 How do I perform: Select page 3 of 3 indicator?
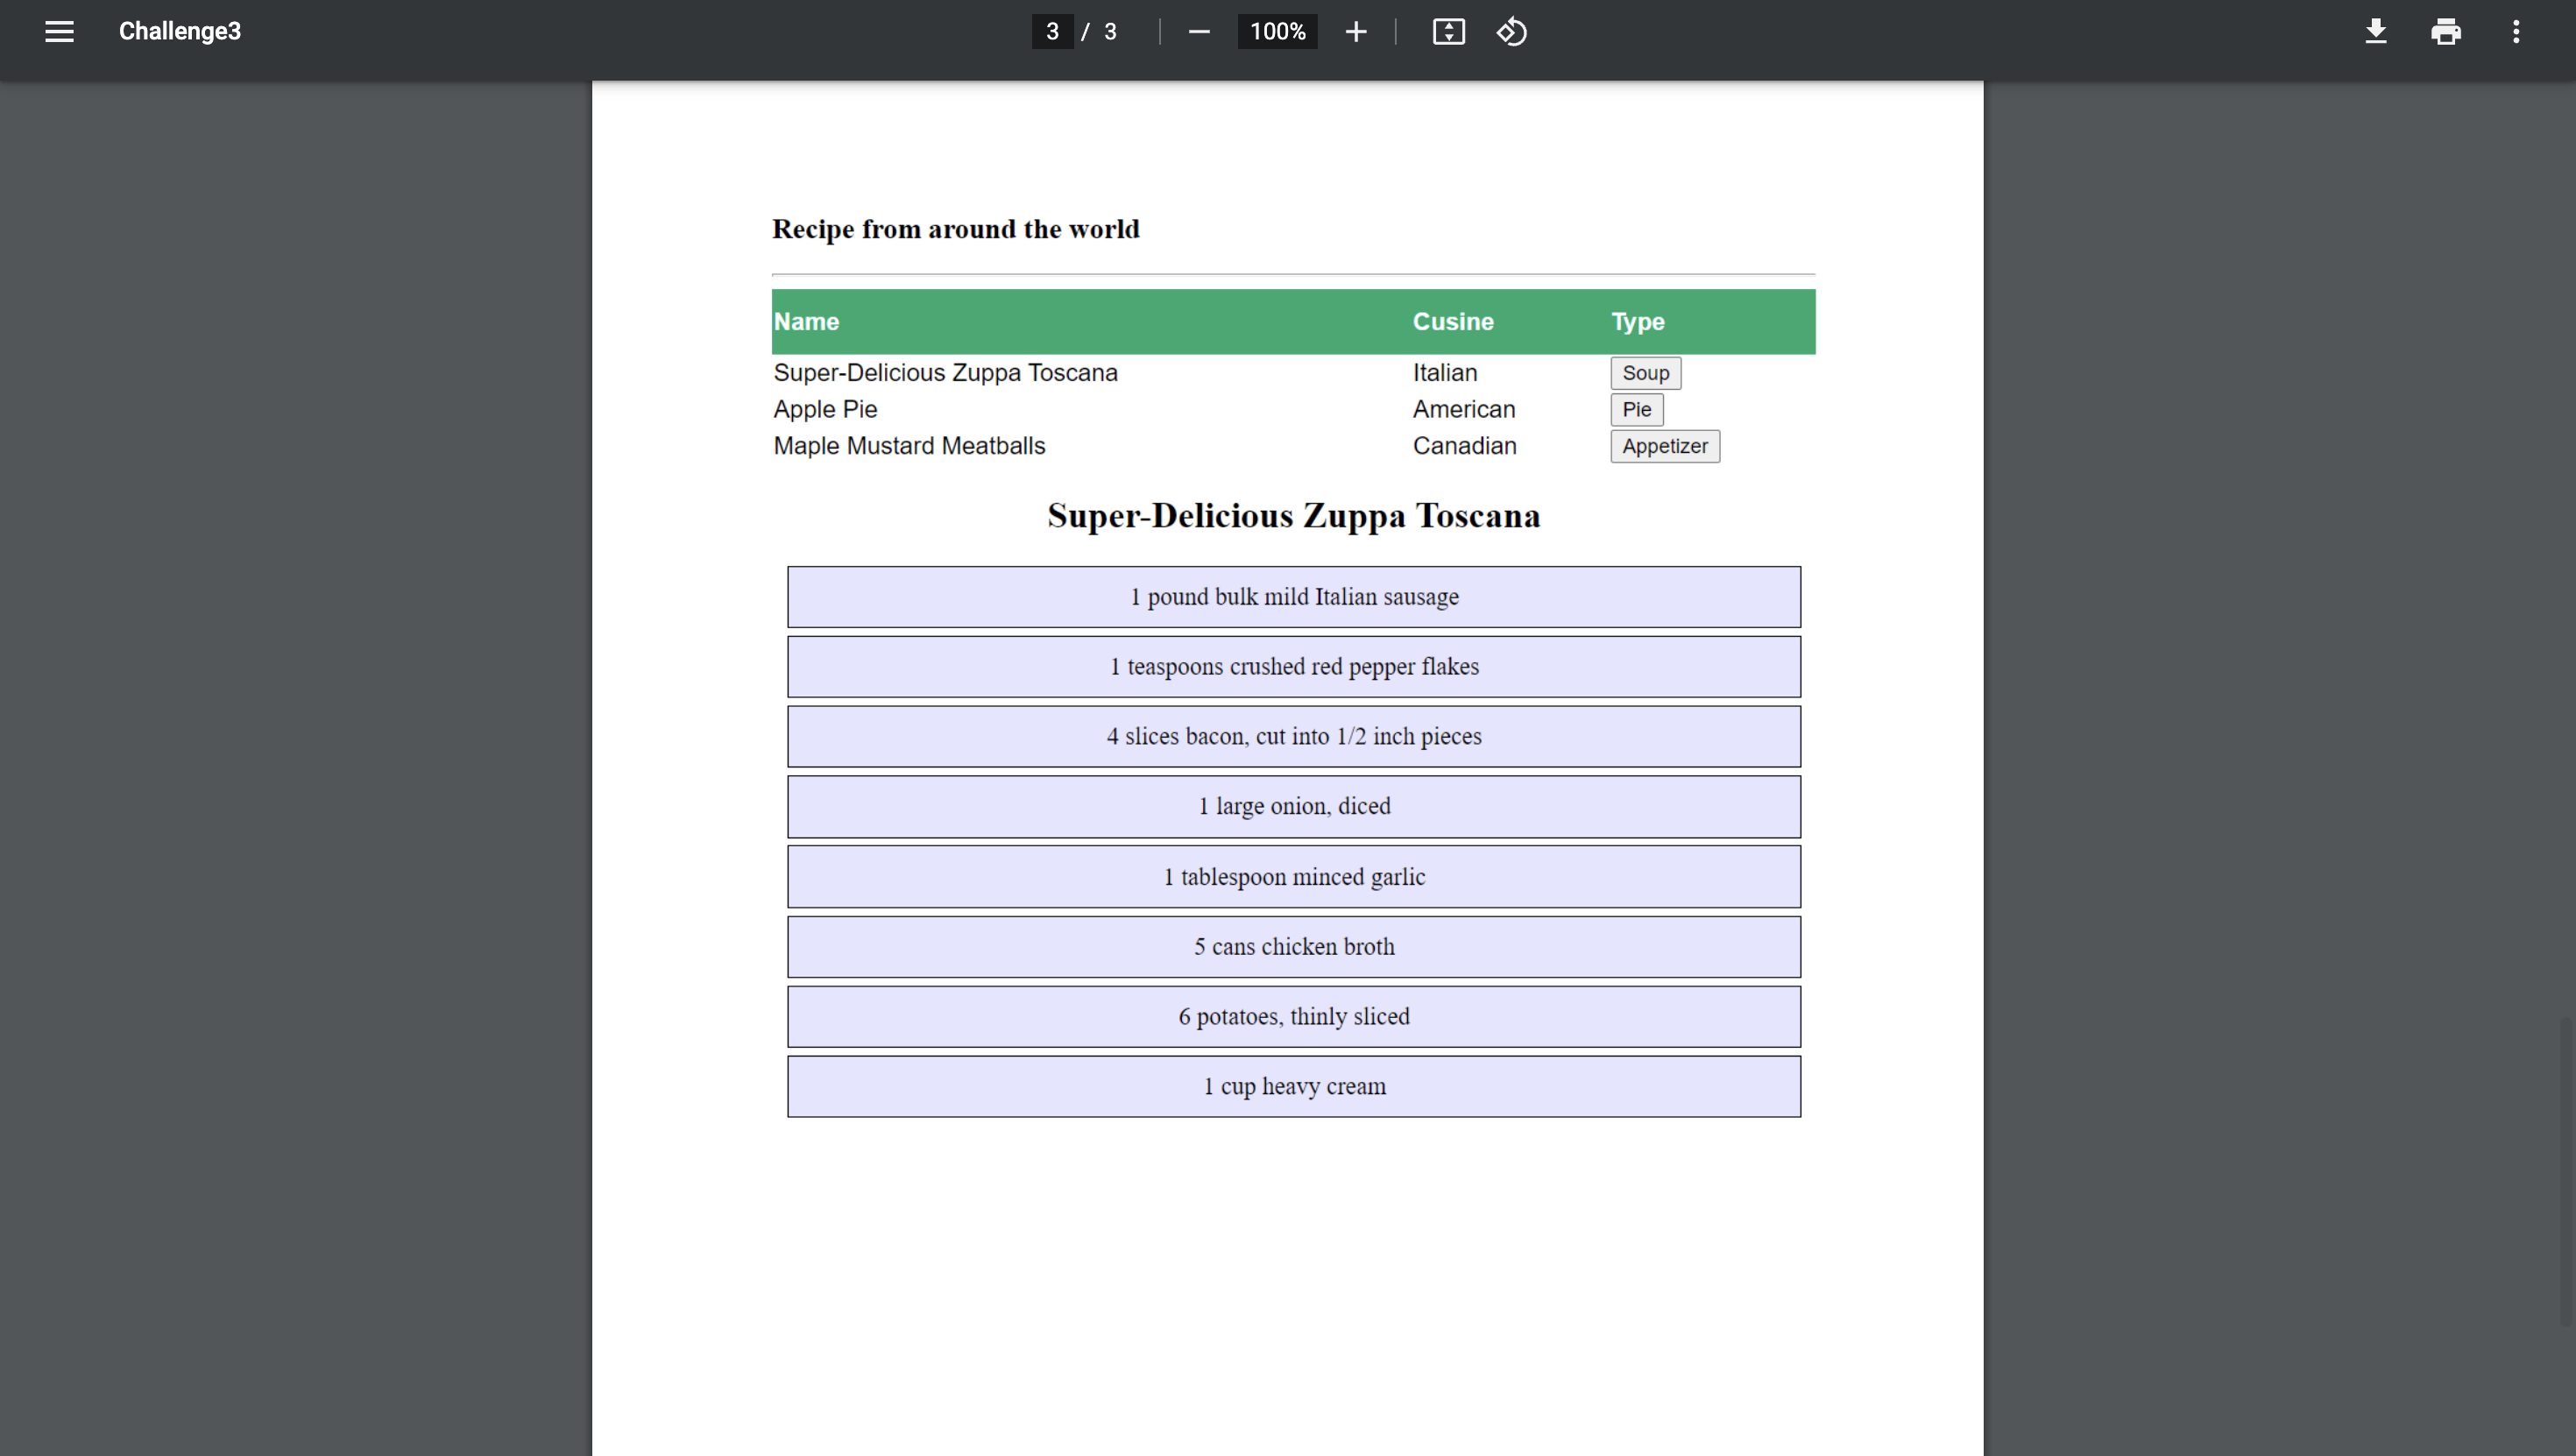[x=1076, y=32]
